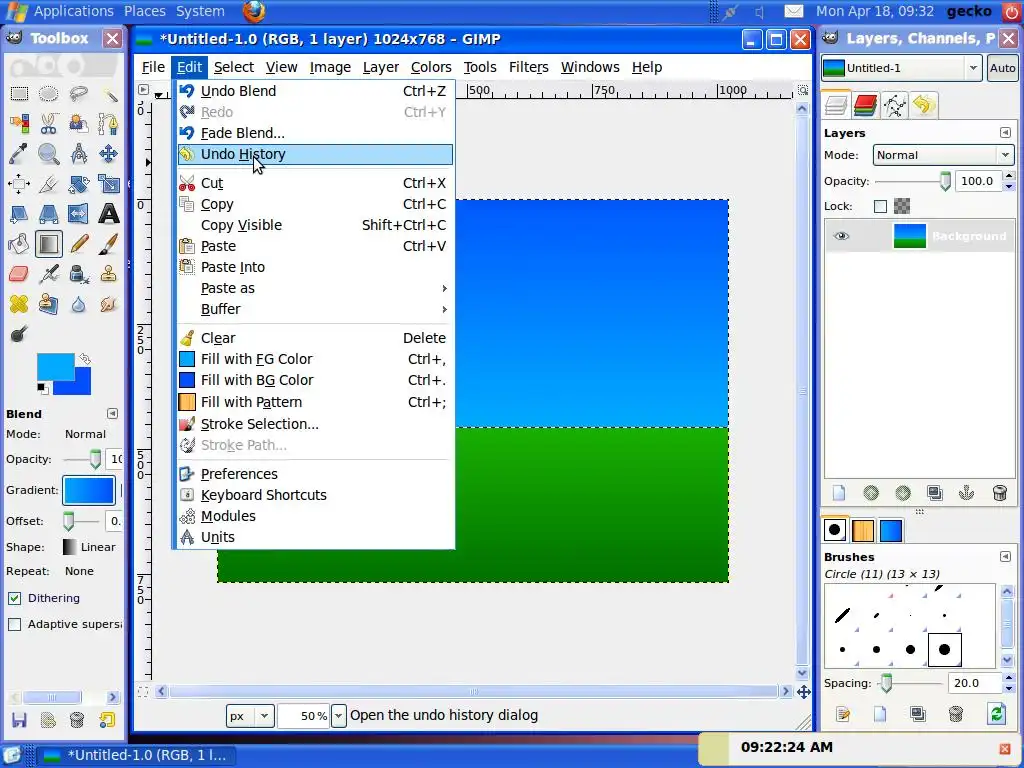
Task: Select the Ellipse Select tool
Action: tap(48, 94)
